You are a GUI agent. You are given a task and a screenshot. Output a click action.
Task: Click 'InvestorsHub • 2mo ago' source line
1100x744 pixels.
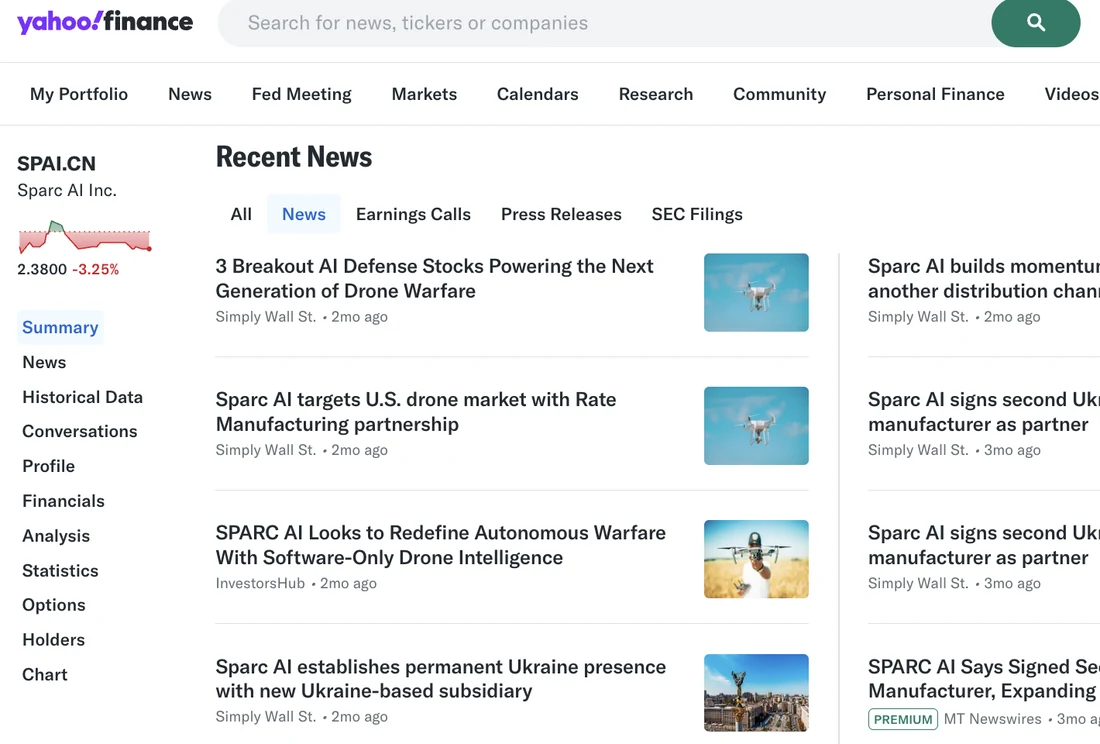click(x=296, y=583)
